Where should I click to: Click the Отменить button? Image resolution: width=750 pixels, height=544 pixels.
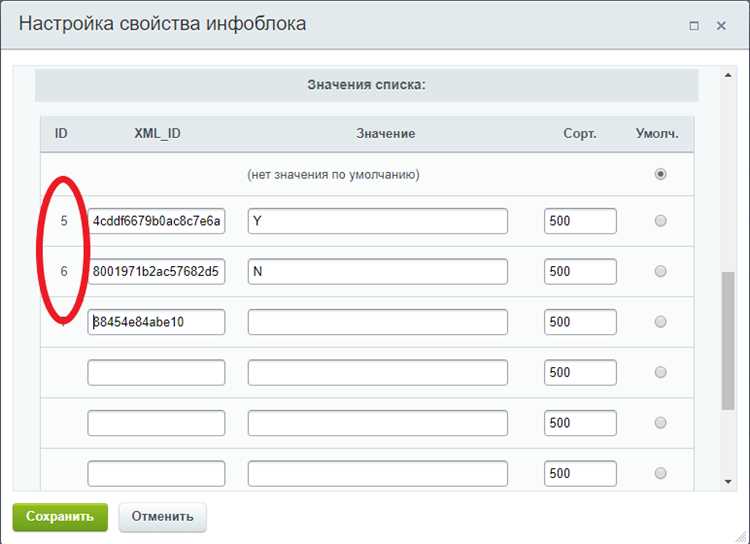(163, 517)
